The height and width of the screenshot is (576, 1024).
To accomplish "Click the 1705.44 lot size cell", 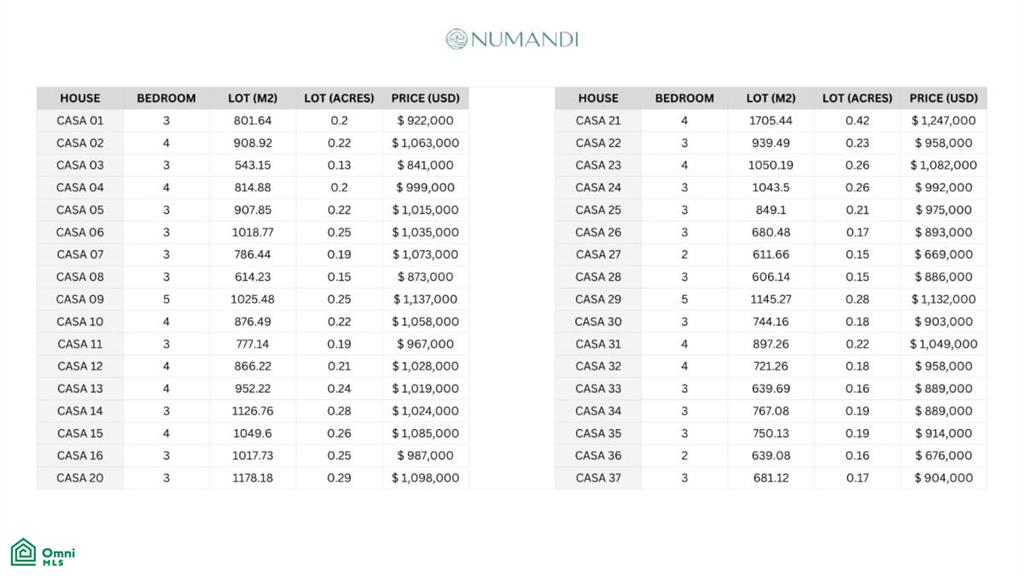I will (771, 120).
